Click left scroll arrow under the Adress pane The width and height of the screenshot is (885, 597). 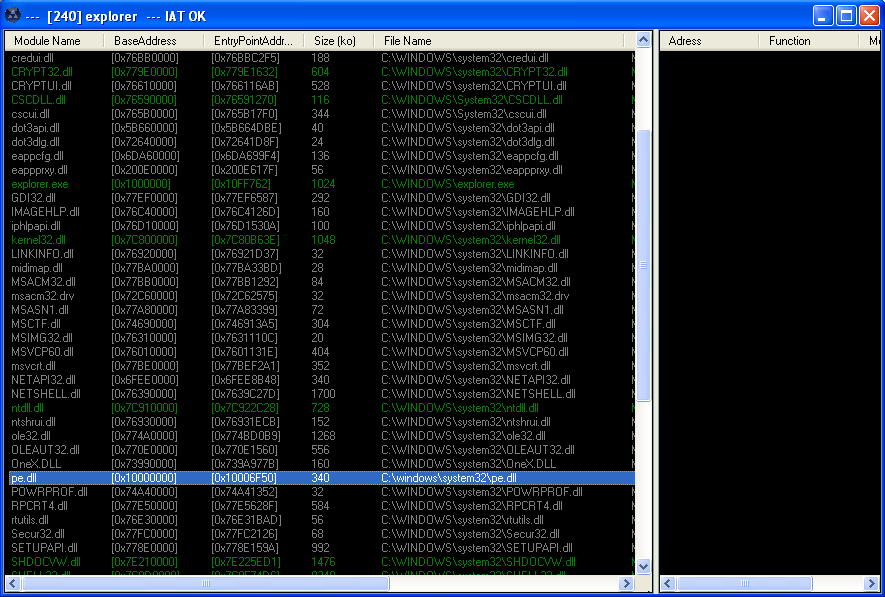click(x=668, y=583)
